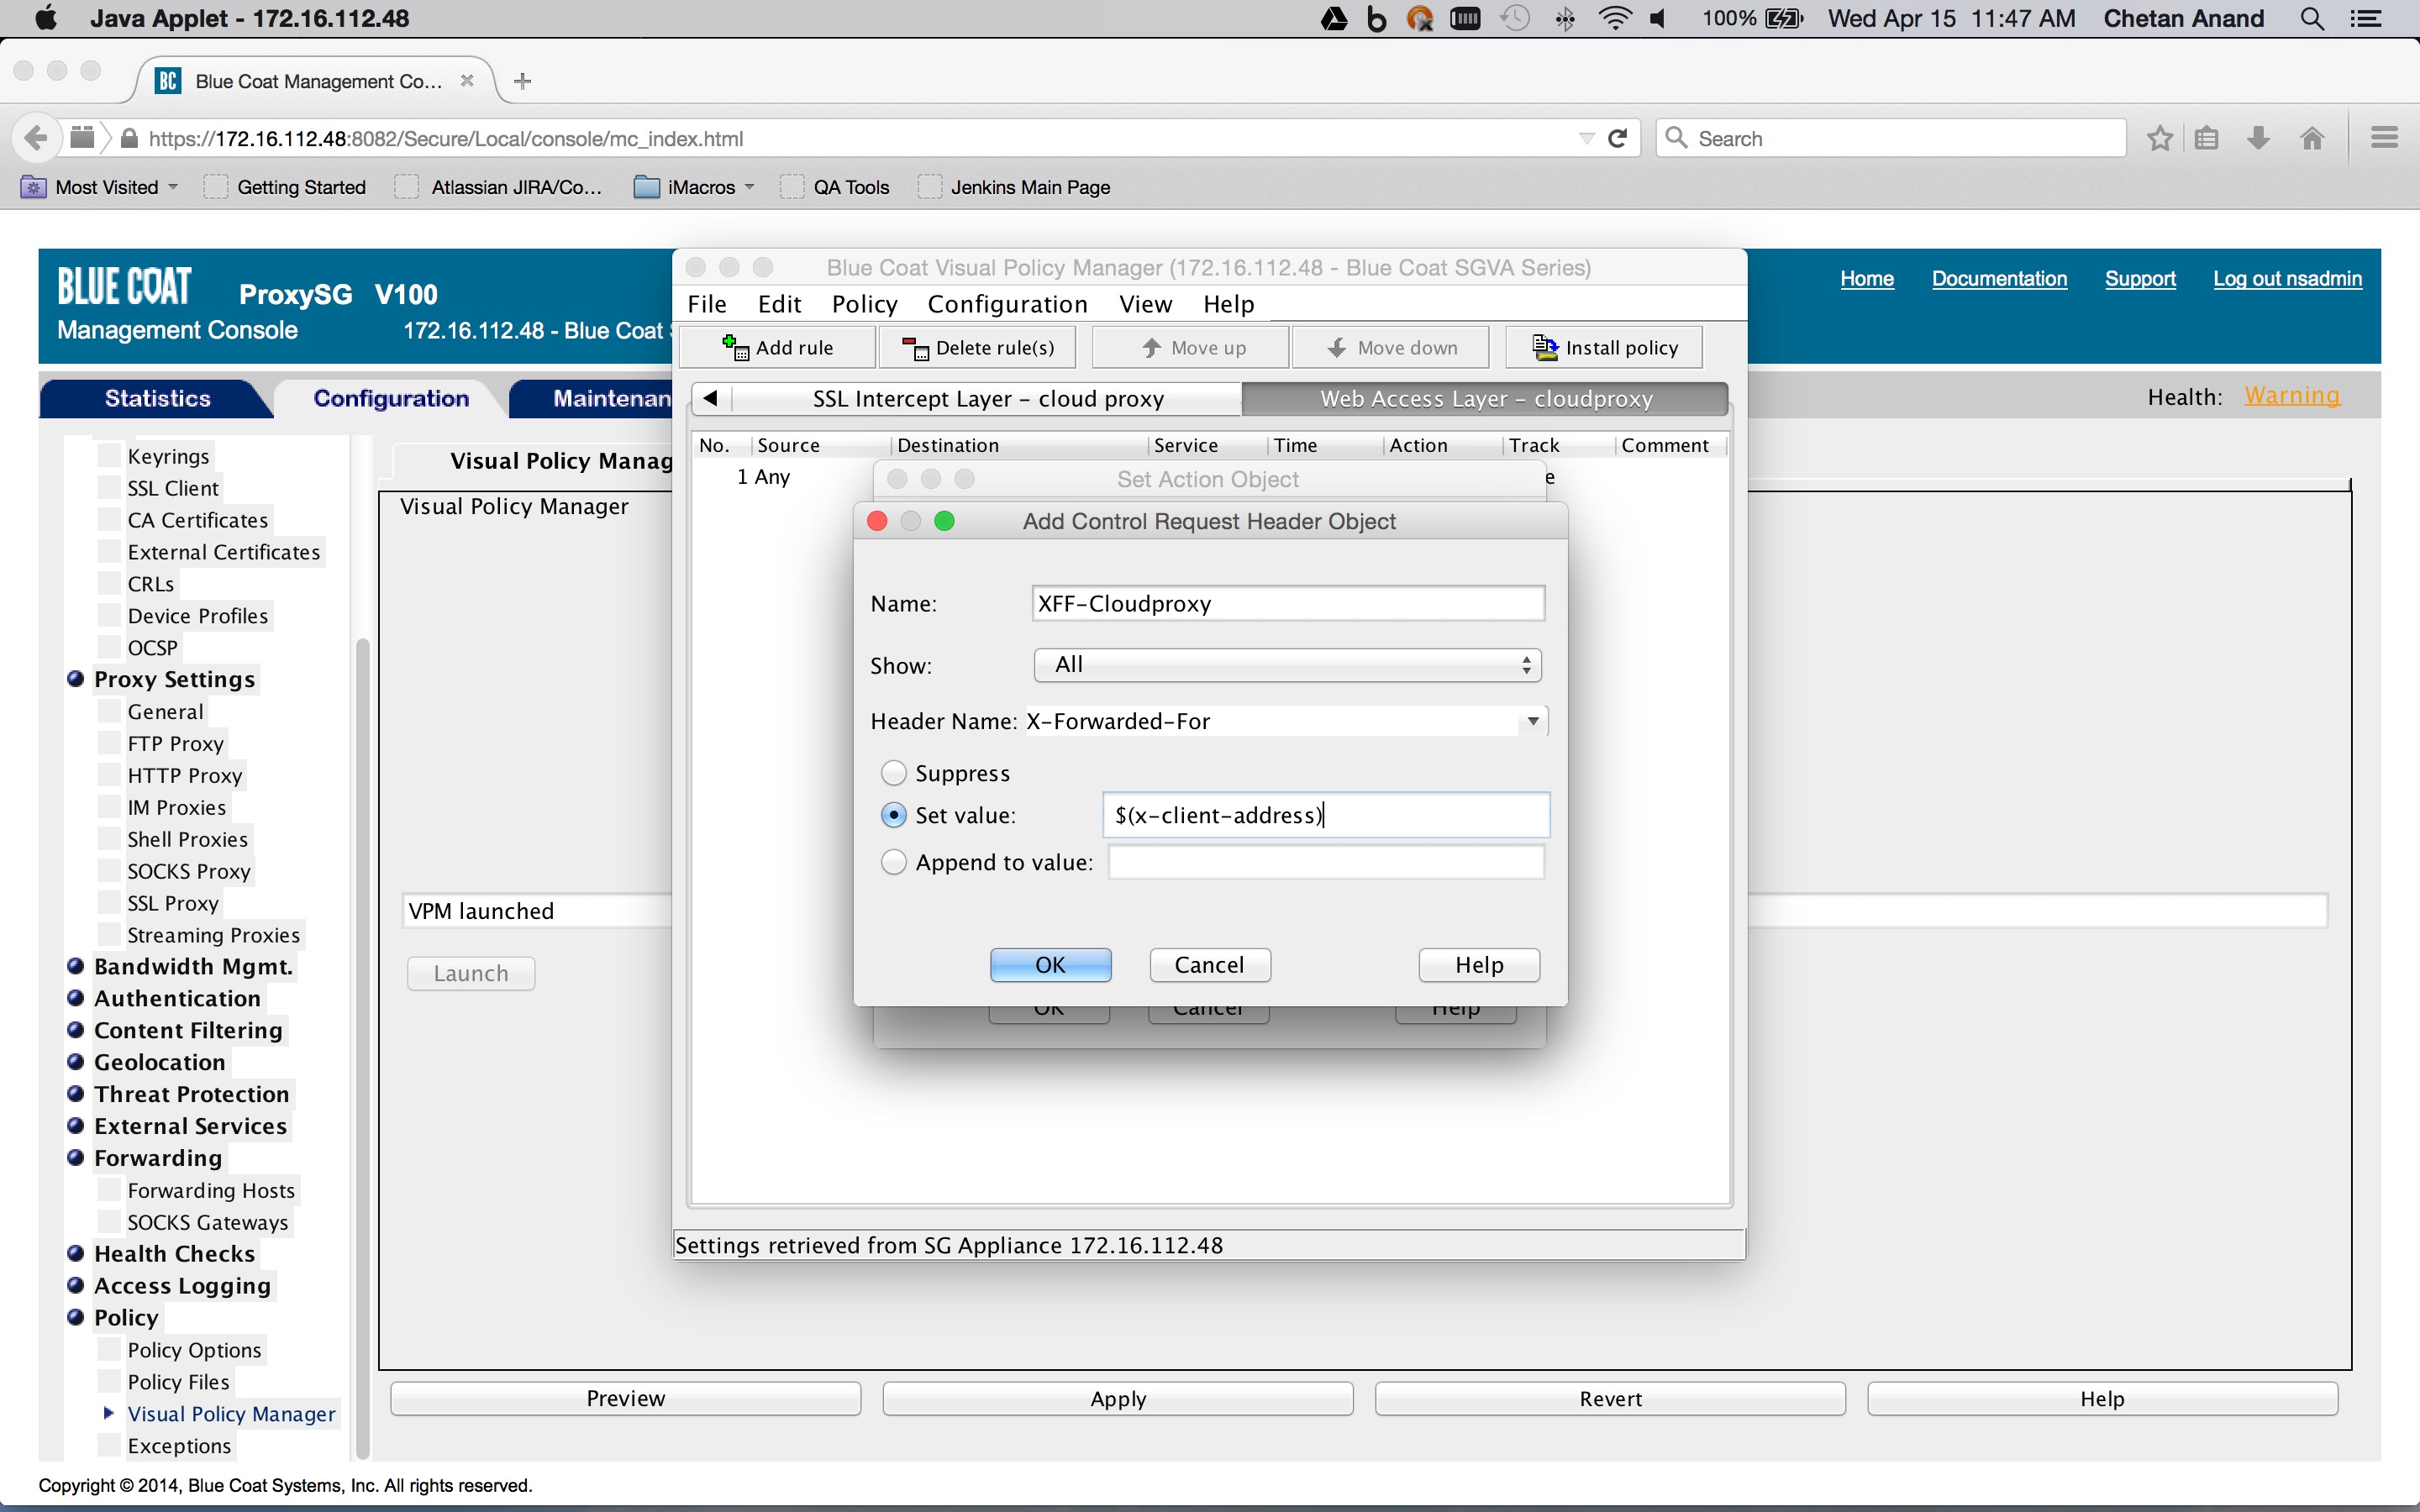Open the Show dropdown set to All
The height and width of the screenshot is (1512, 2420).
coord(1287,665)
